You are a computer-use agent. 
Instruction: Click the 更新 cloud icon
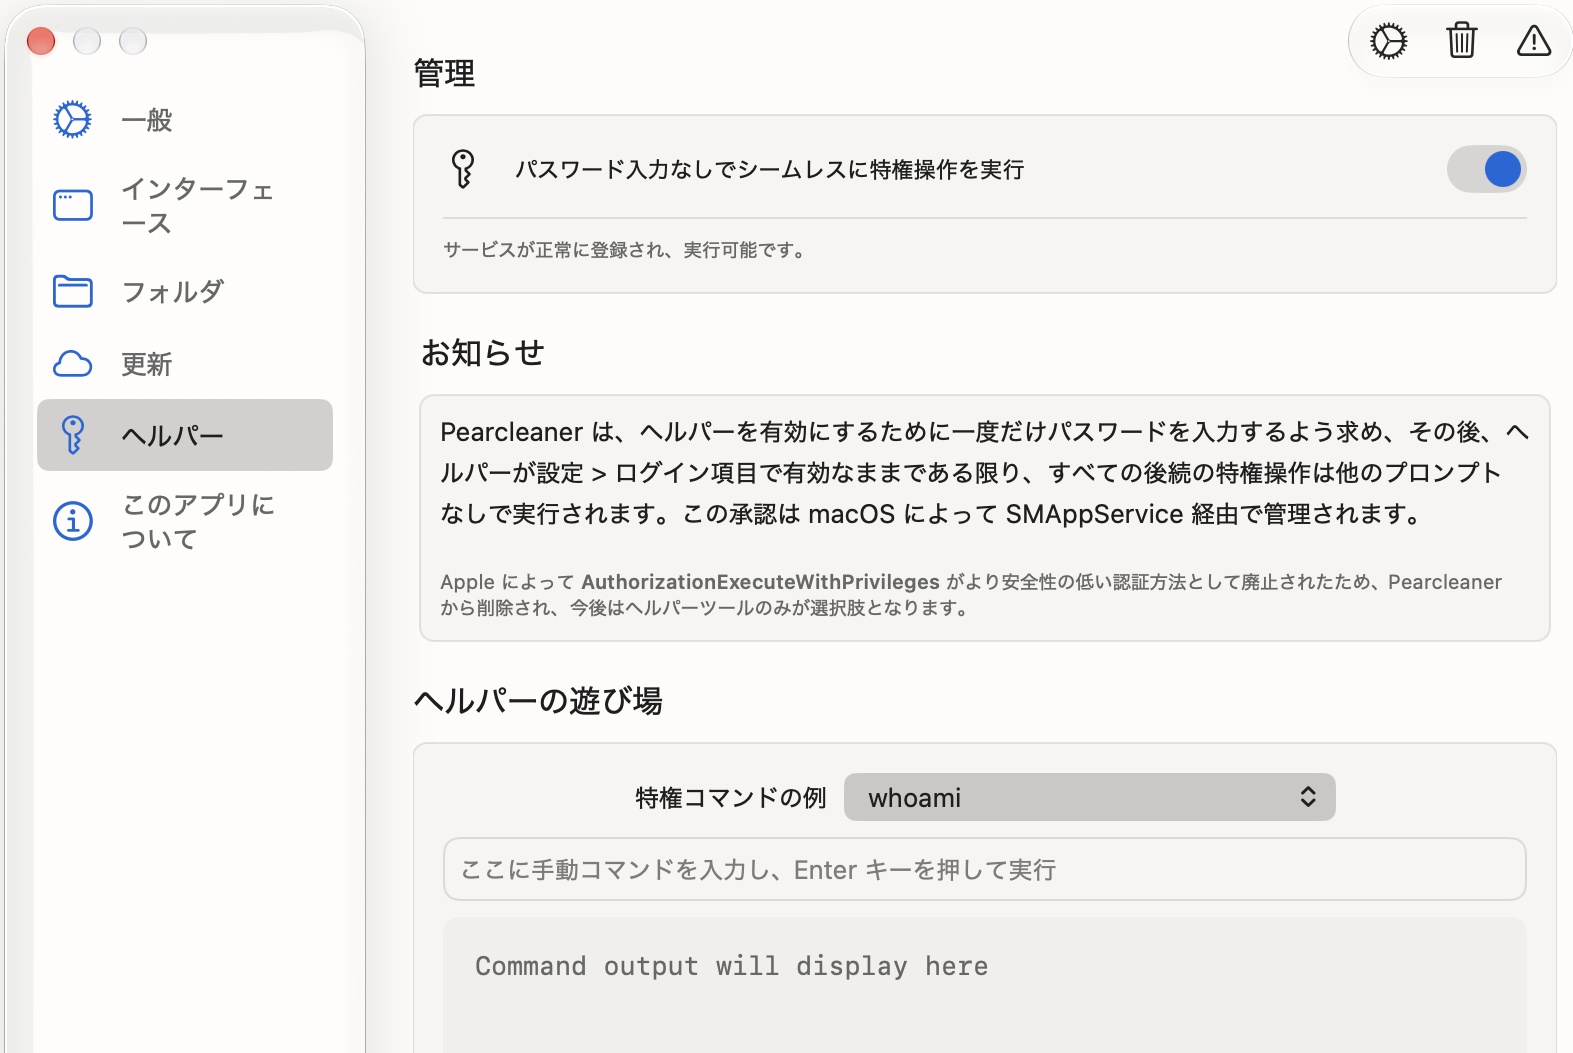(72, 364)
